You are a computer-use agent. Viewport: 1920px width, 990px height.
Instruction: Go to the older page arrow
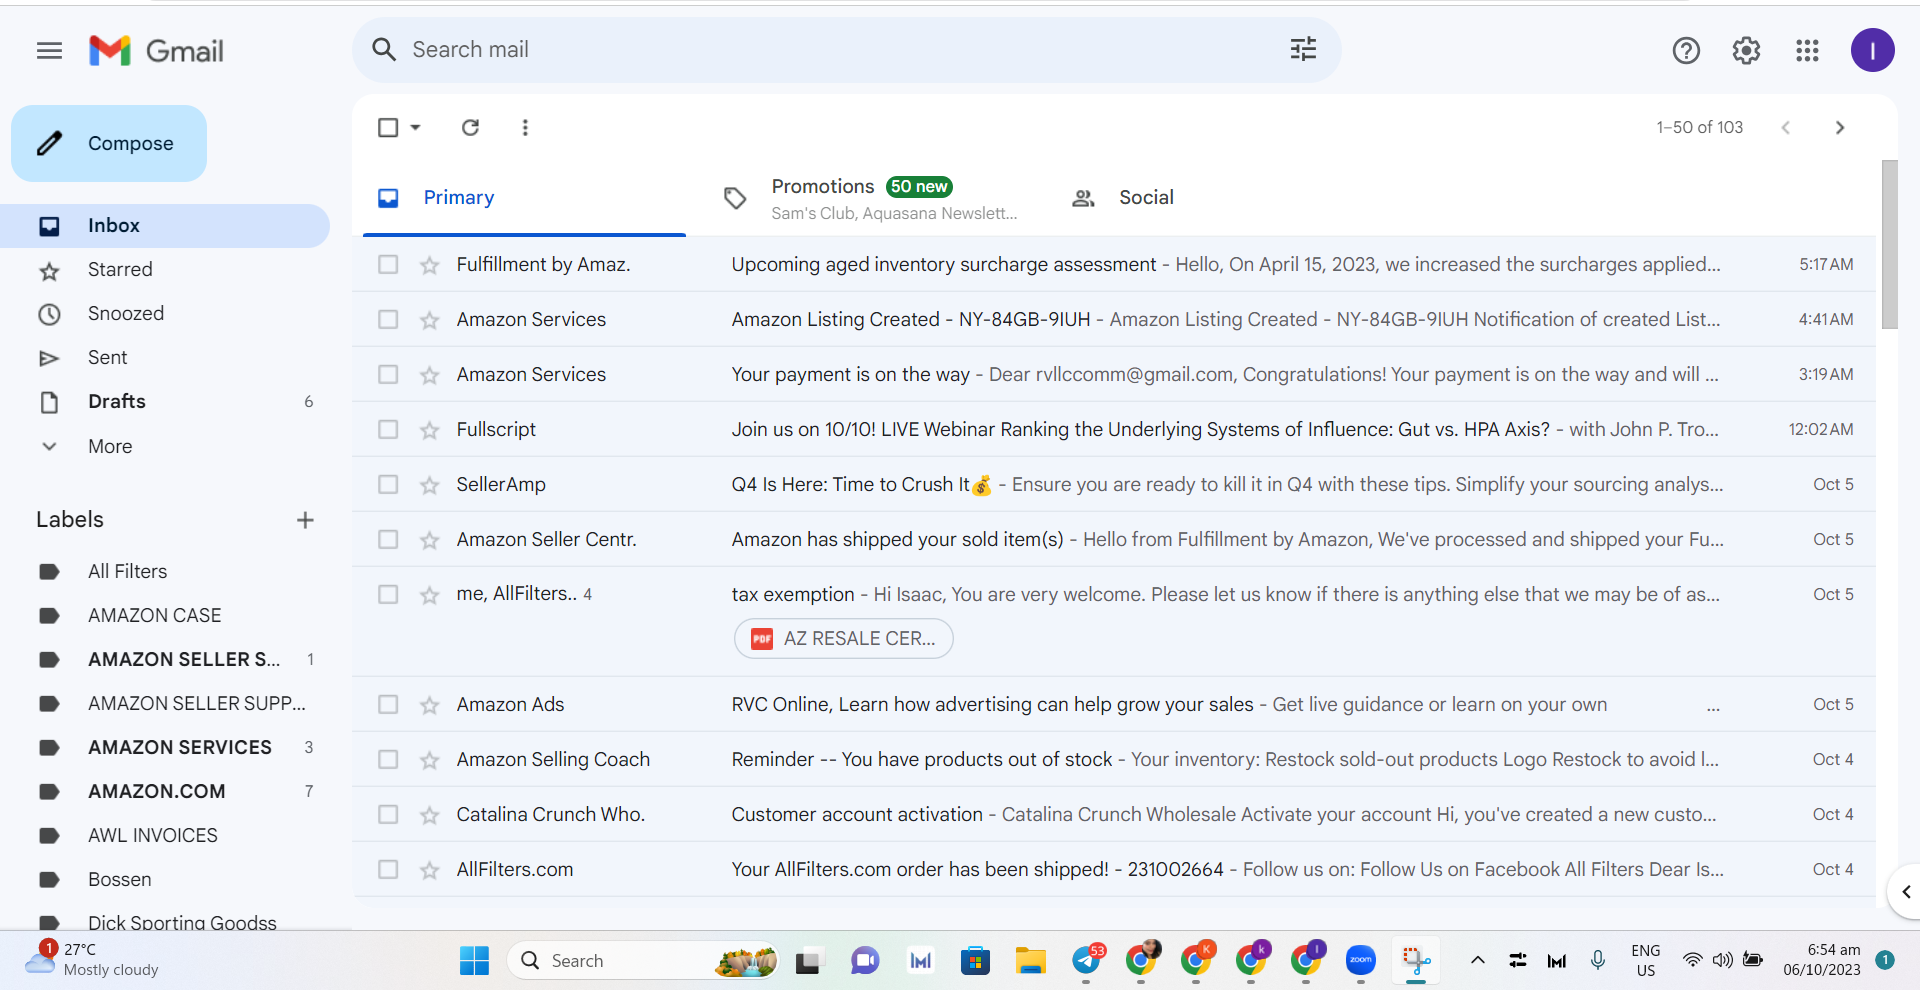pos(1840,127)
